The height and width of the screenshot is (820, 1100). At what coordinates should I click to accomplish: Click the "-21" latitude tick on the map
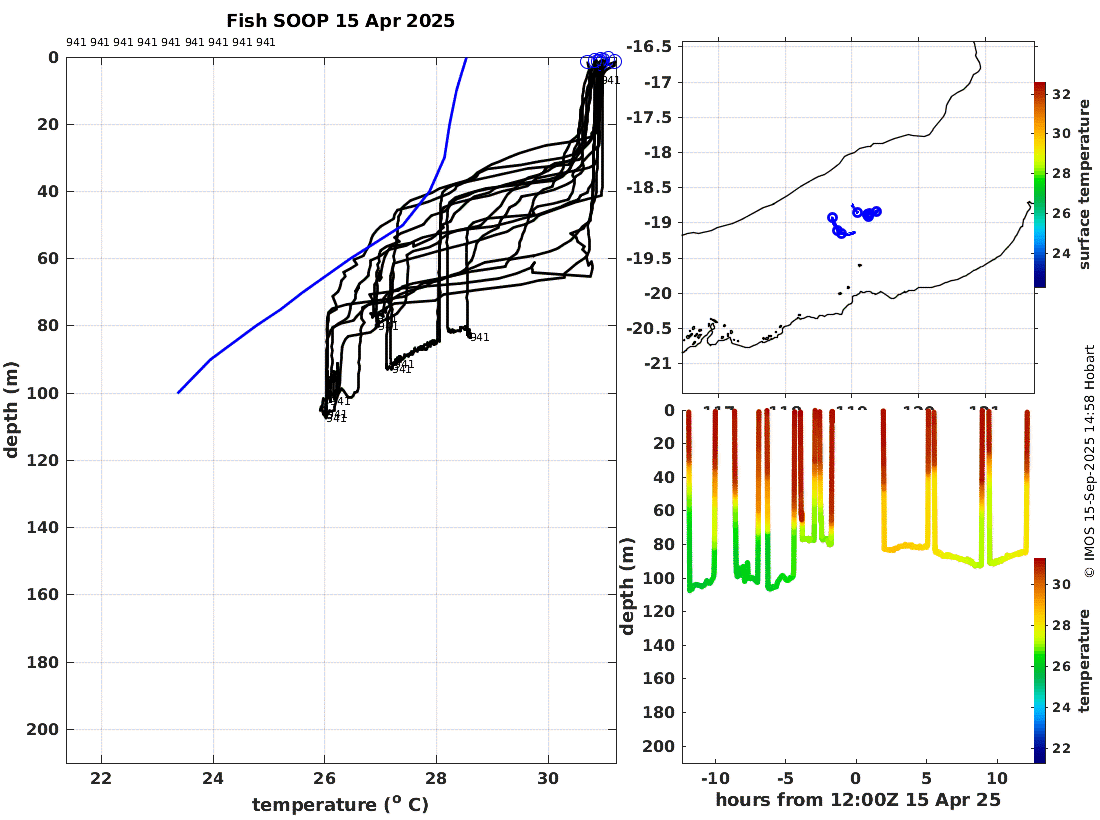point(658,363)
